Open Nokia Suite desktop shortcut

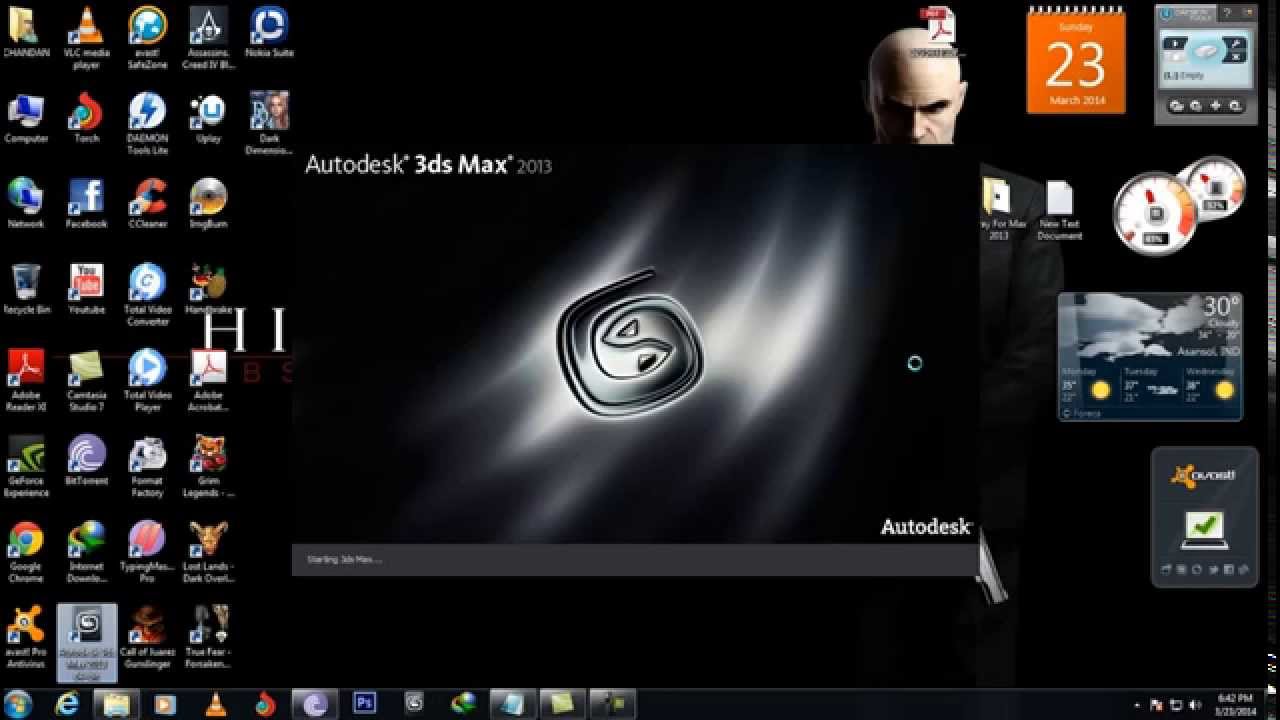click(x=269, y=32)
